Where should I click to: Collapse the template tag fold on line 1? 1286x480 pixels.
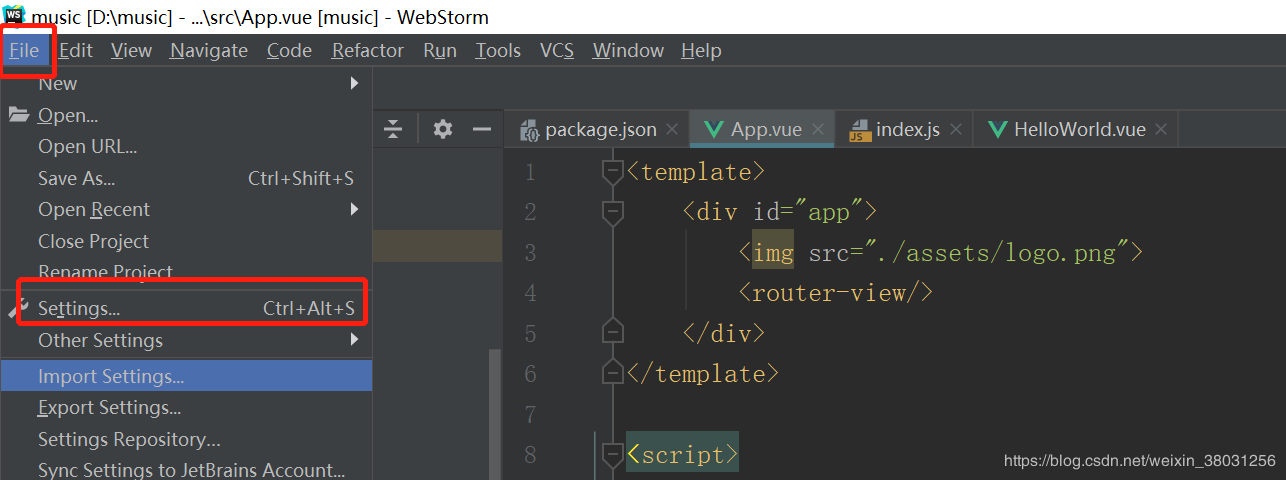point(612,172)
